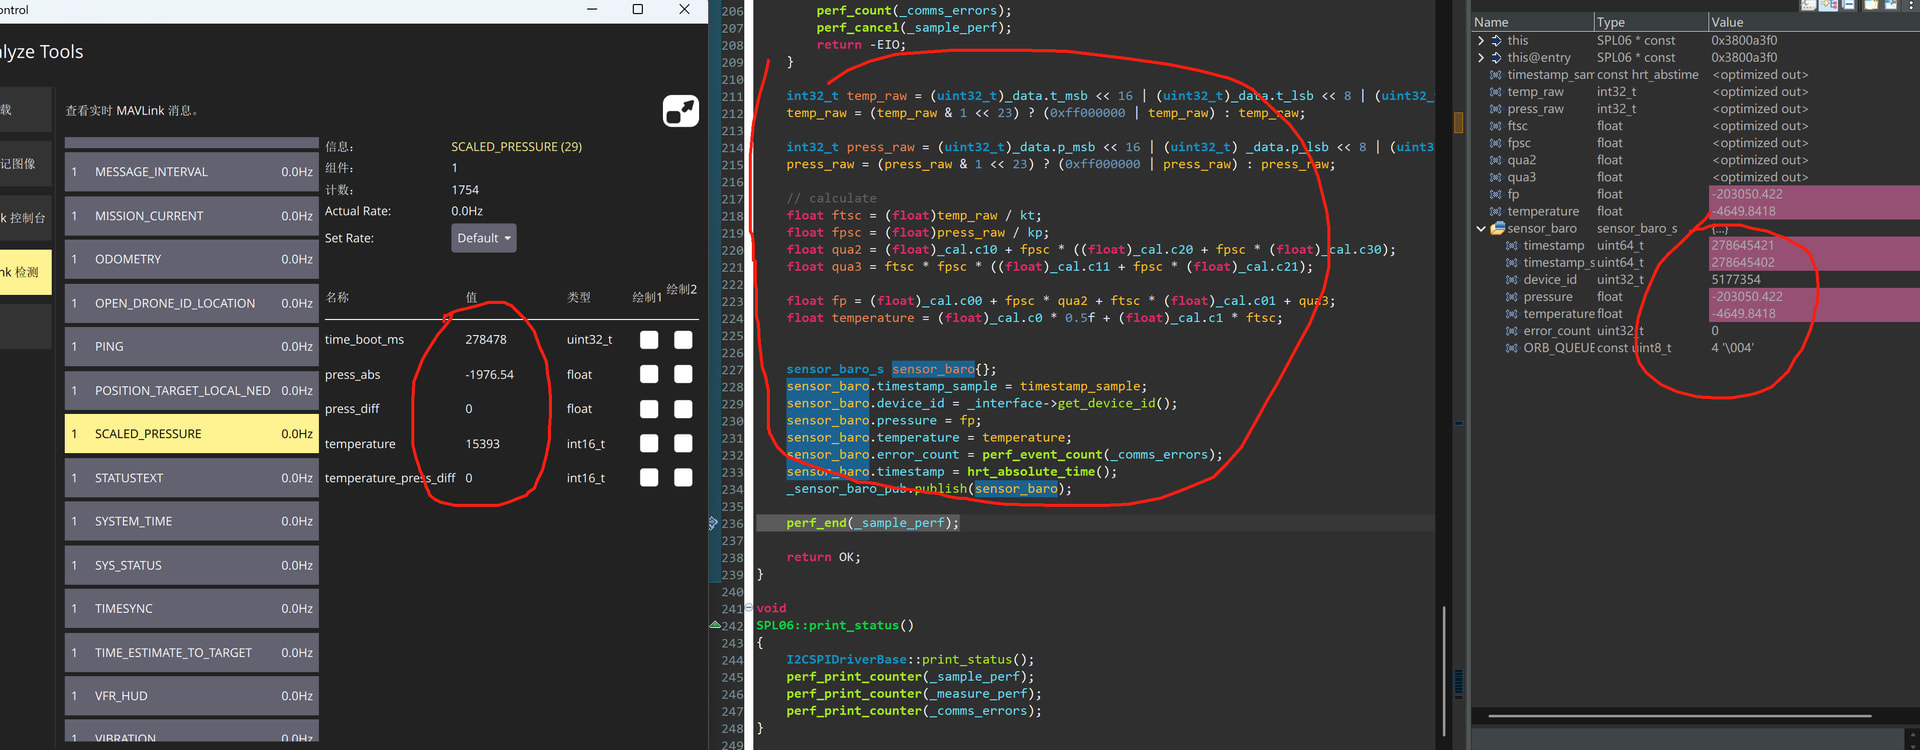Check plot 1 box for temperature row

click(x=649, y=444)
